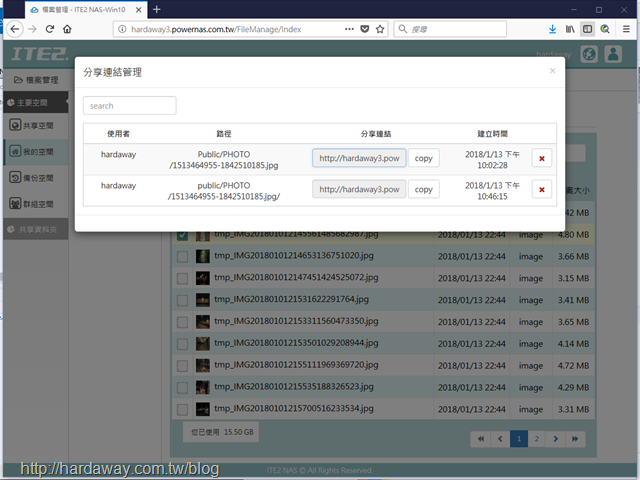Screen dimensions: 640x480
Task: Select the main space sidebar section
Action: 36,102
